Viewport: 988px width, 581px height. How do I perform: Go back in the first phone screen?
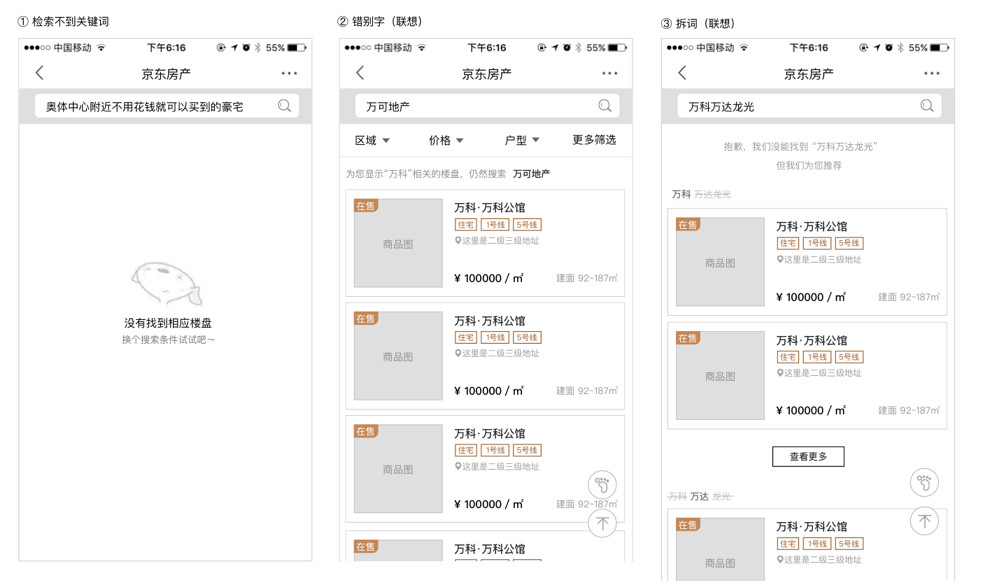[x=40, y=73]
